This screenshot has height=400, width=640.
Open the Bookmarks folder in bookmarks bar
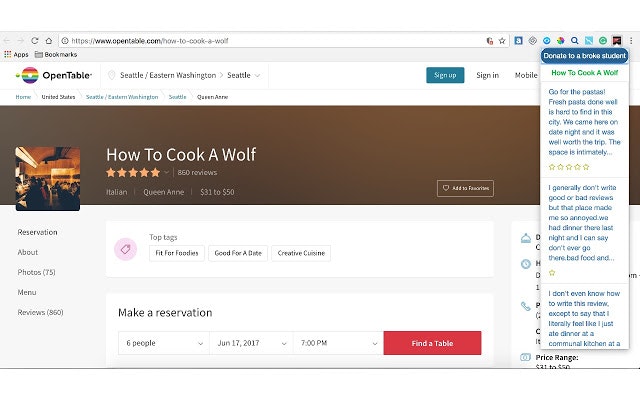click(56, 54)
